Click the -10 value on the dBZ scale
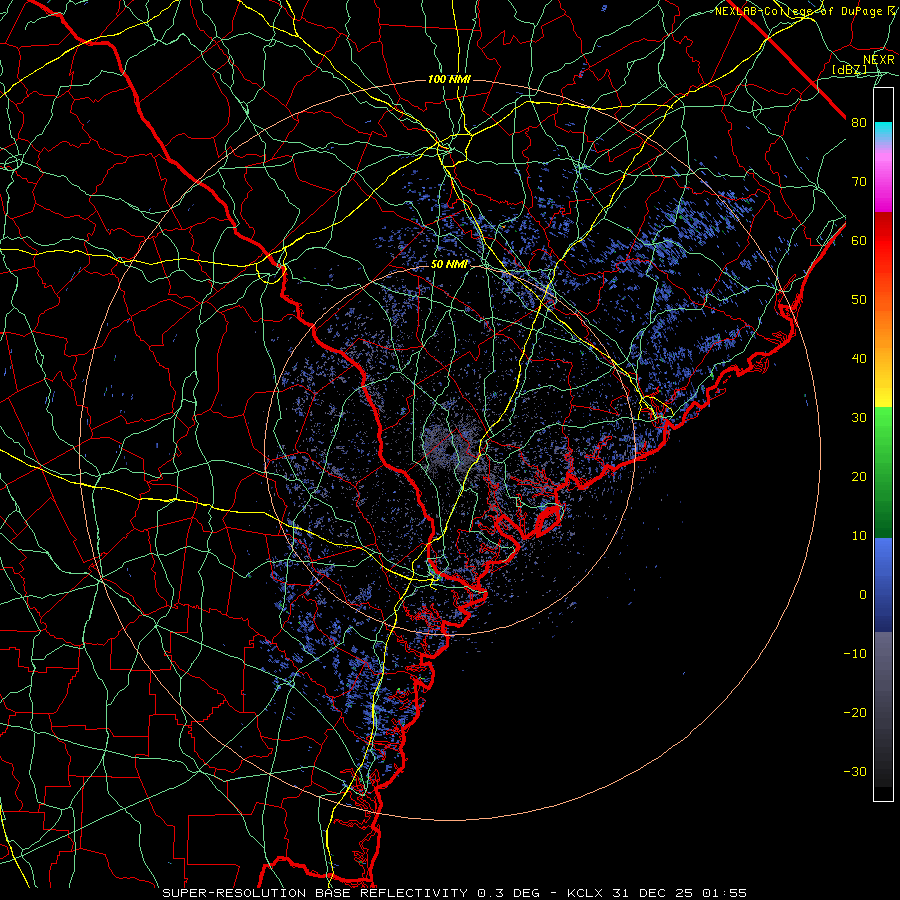This screenshot has height=900, width=900. coord(855,654)
